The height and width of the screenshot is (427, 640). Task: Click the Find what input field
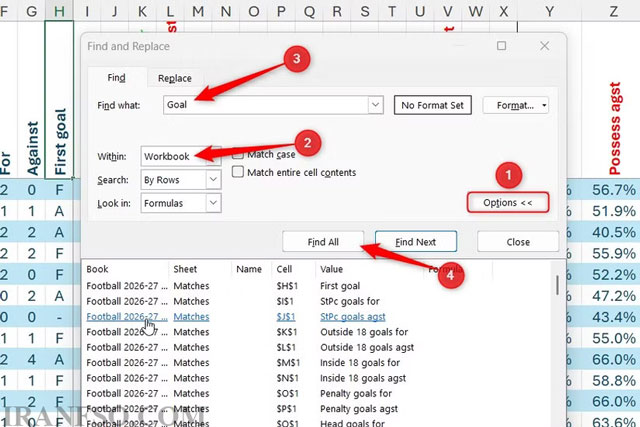tap(266, 105)
